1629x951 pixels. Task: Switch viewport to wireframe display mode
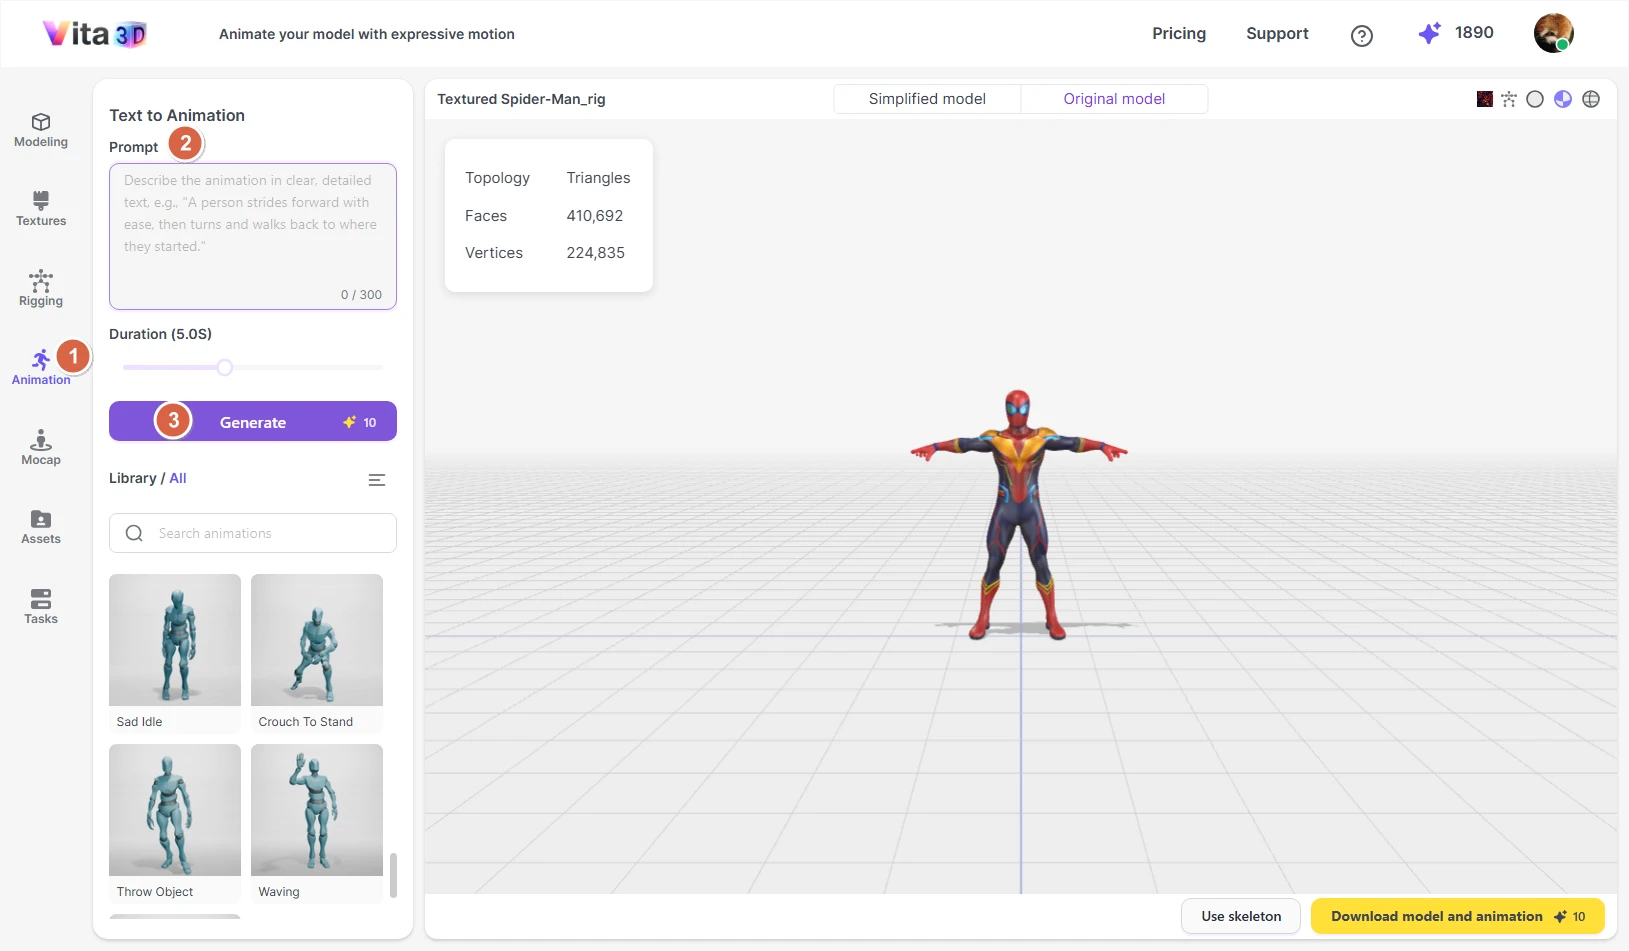(1591, 99)
